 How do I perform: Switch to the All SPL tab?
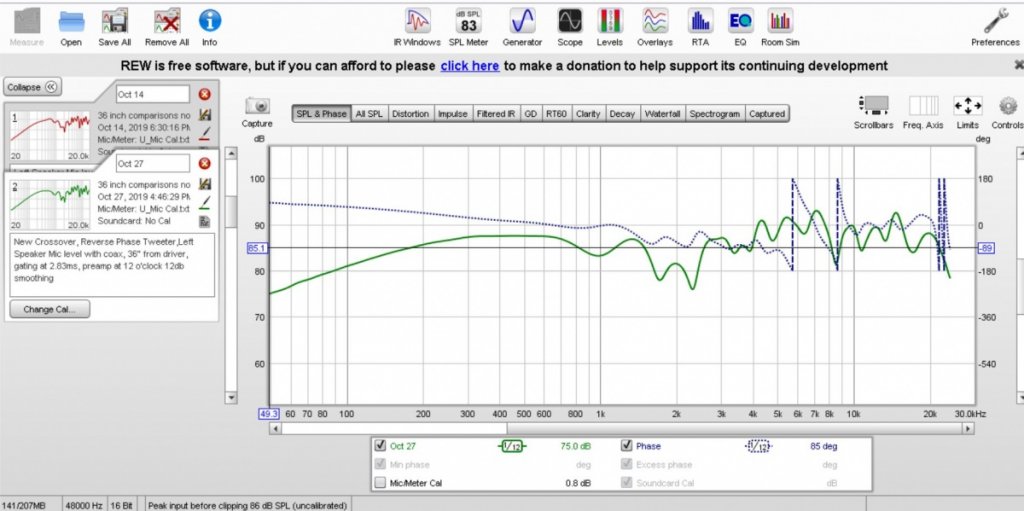369,114
